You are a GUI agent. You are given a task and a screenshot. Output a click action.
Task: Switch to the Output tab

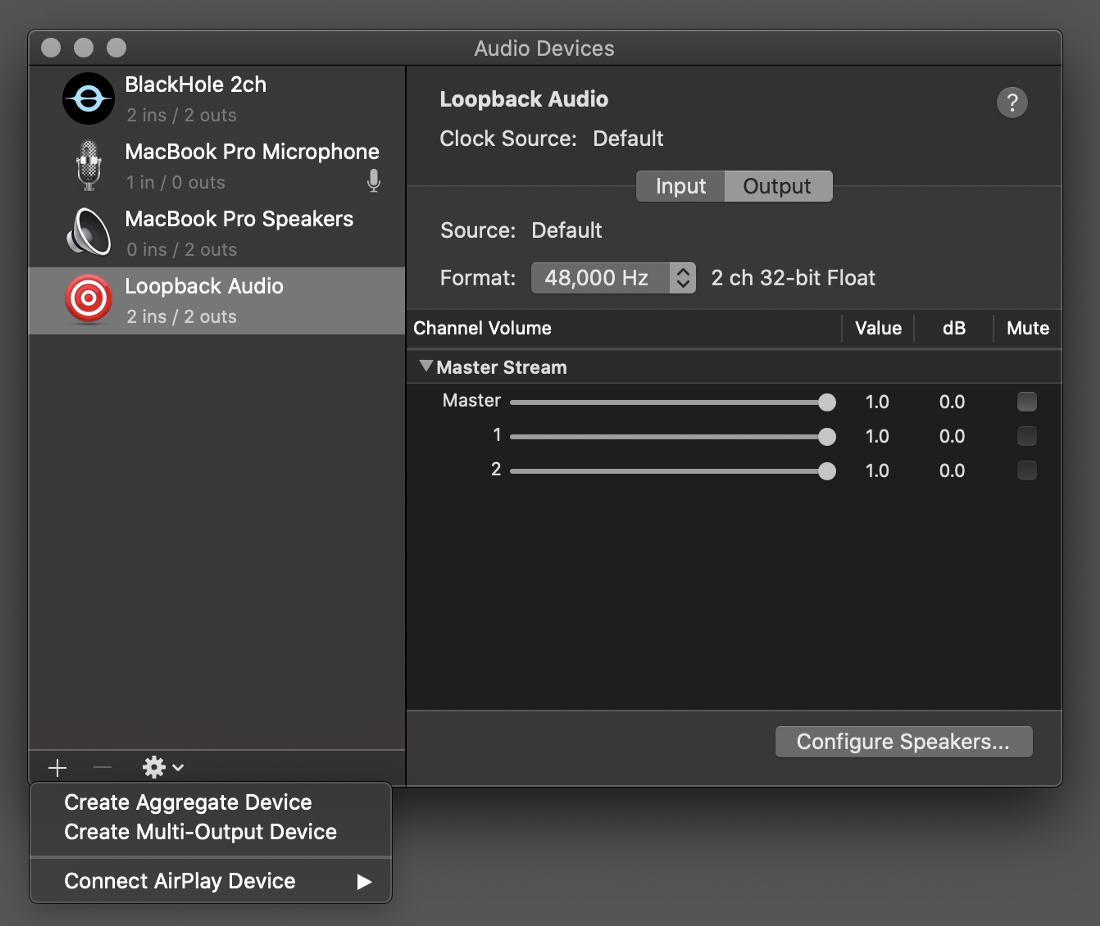(777, 186)
